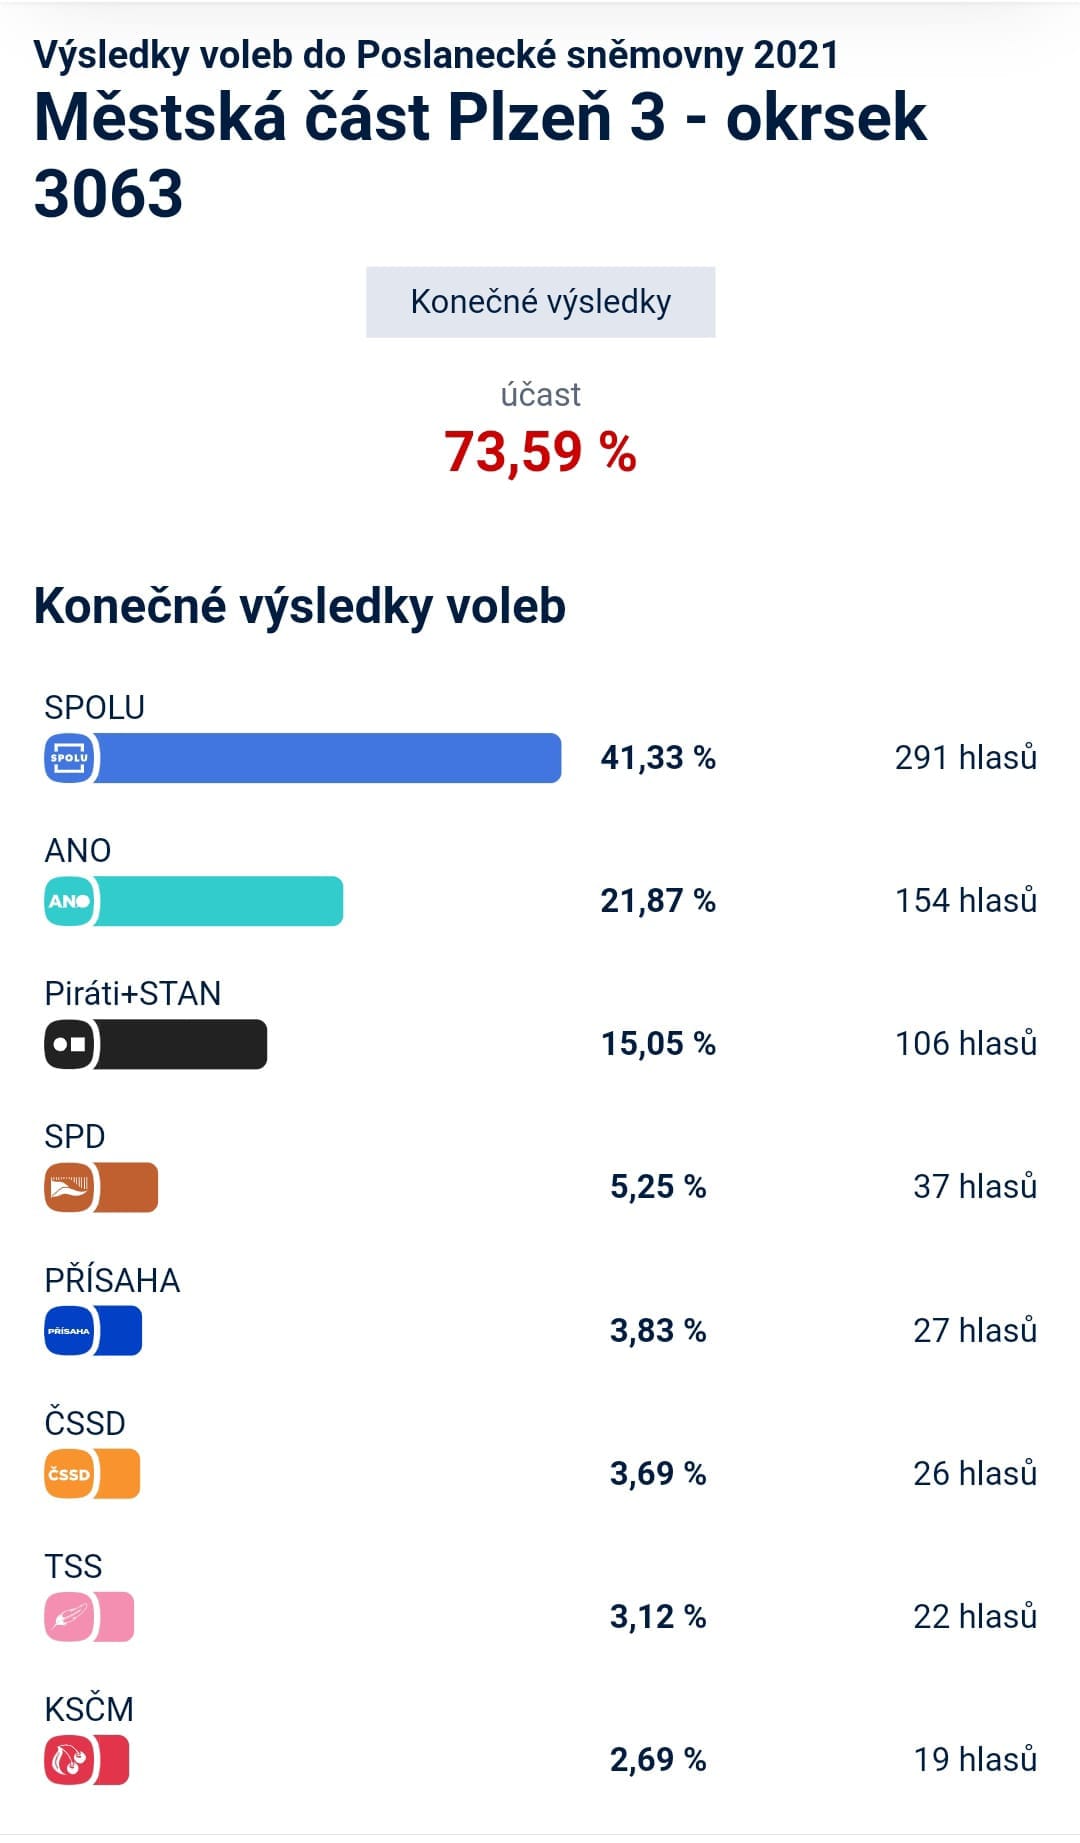Click the Konečné výsledky voleb heading

(300, 606)
